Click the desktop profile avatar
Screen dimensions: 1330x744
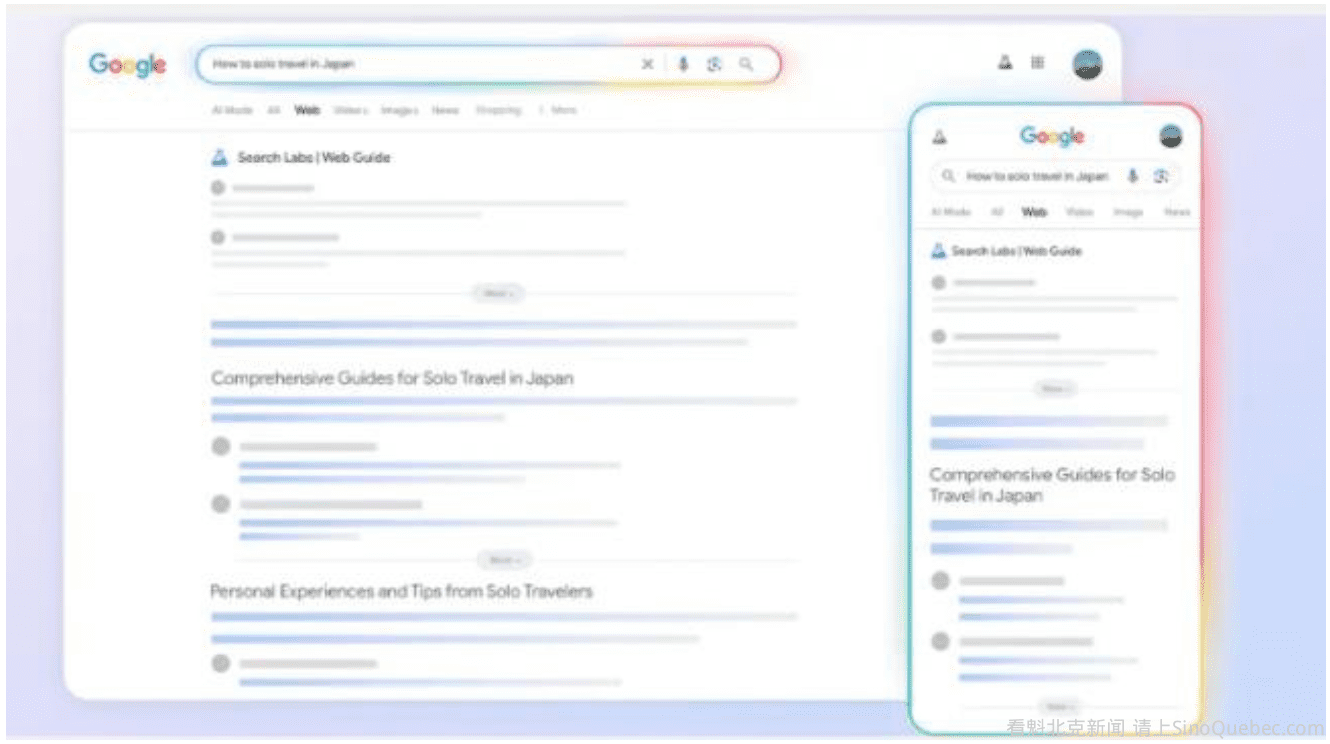coord(1087,64)
